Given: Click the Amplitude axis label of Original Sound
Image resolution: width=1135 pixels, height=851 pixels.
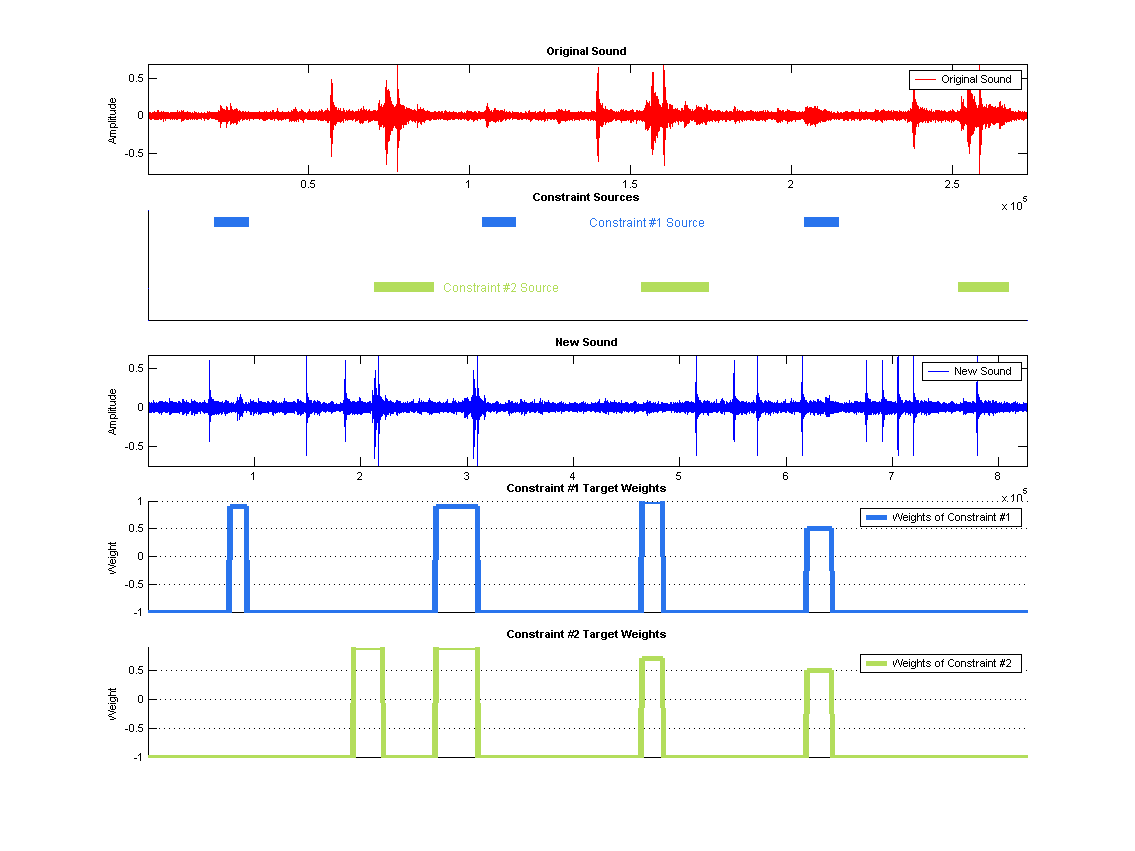Looking at the screenshot, I should pos(113,120).
